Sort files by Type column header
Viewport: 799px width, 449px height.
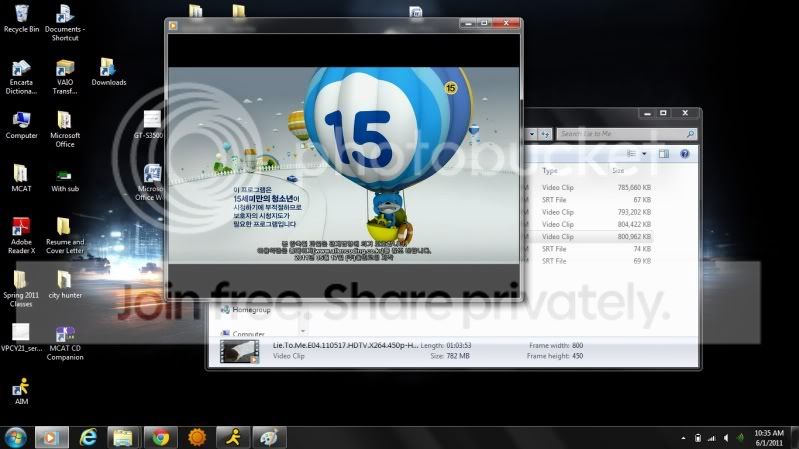tap(550, 171)
